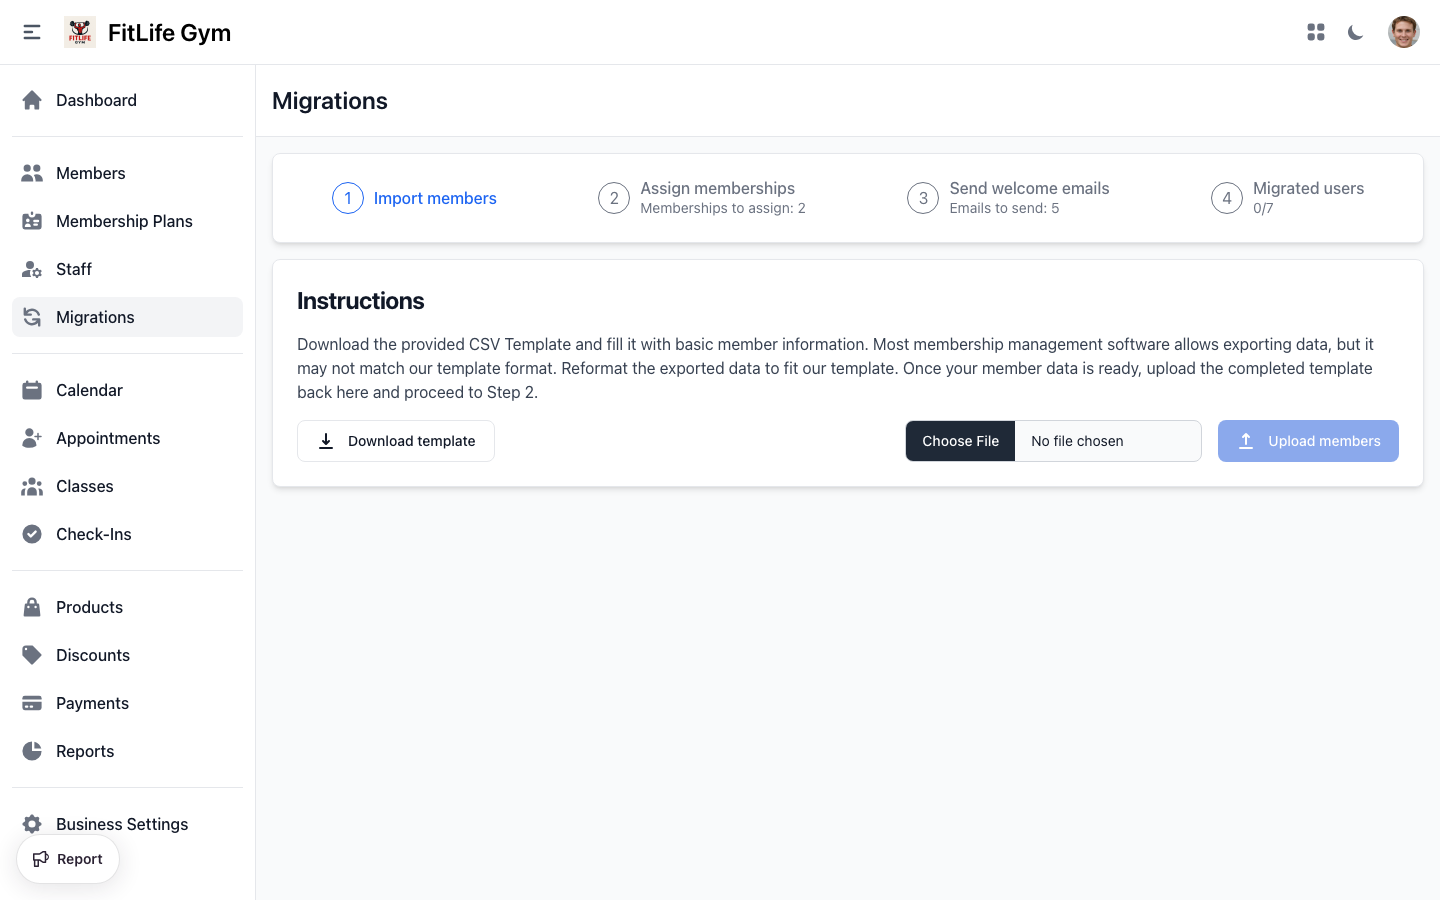Click Upload members
1440x900 pixels.
click(1308, 441)
